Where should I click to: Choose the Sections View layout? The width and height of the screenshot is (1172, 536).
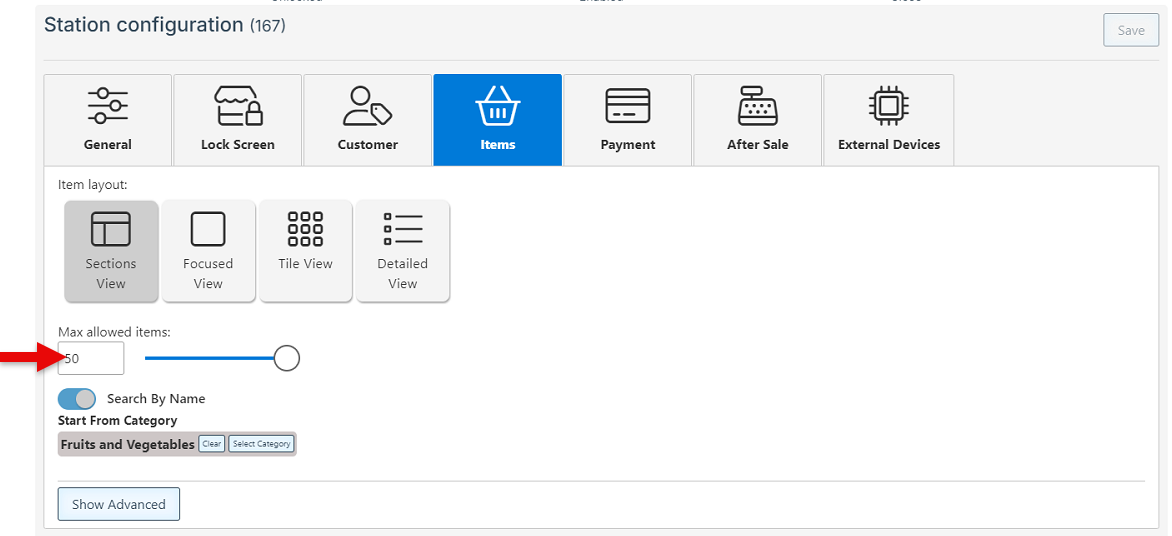(111, 251)
